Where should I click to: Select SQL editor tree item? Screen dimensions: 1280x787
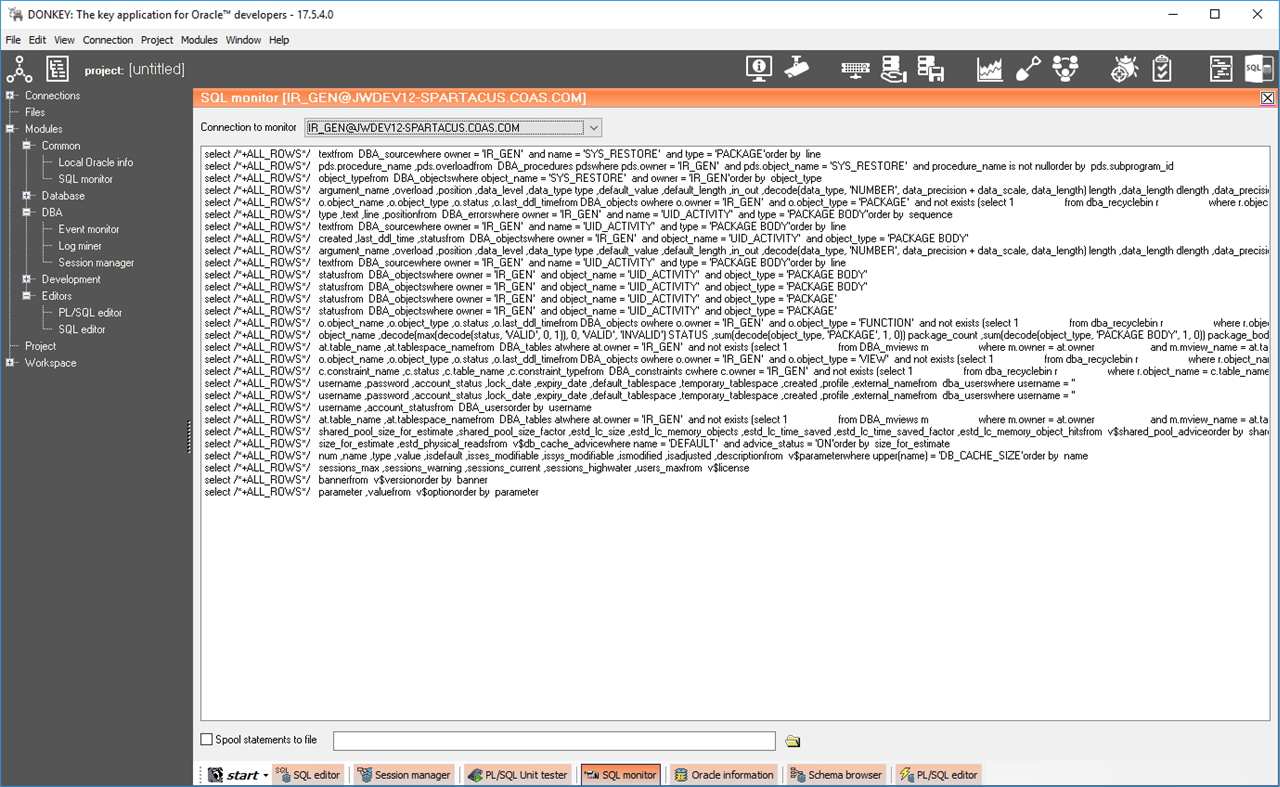coord(81,329)
